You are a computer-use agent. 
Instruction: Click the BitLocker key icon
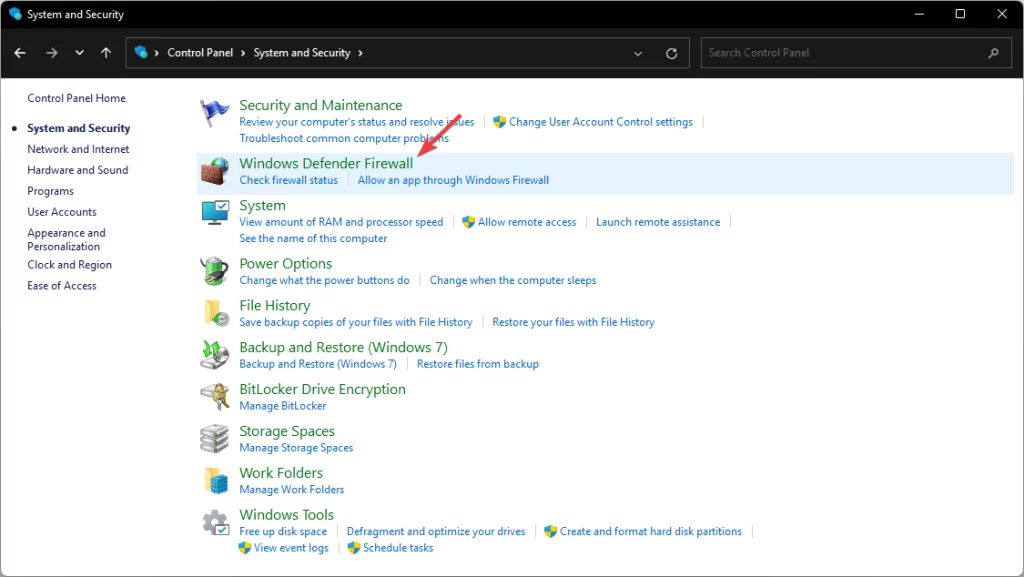coord(213,396)
